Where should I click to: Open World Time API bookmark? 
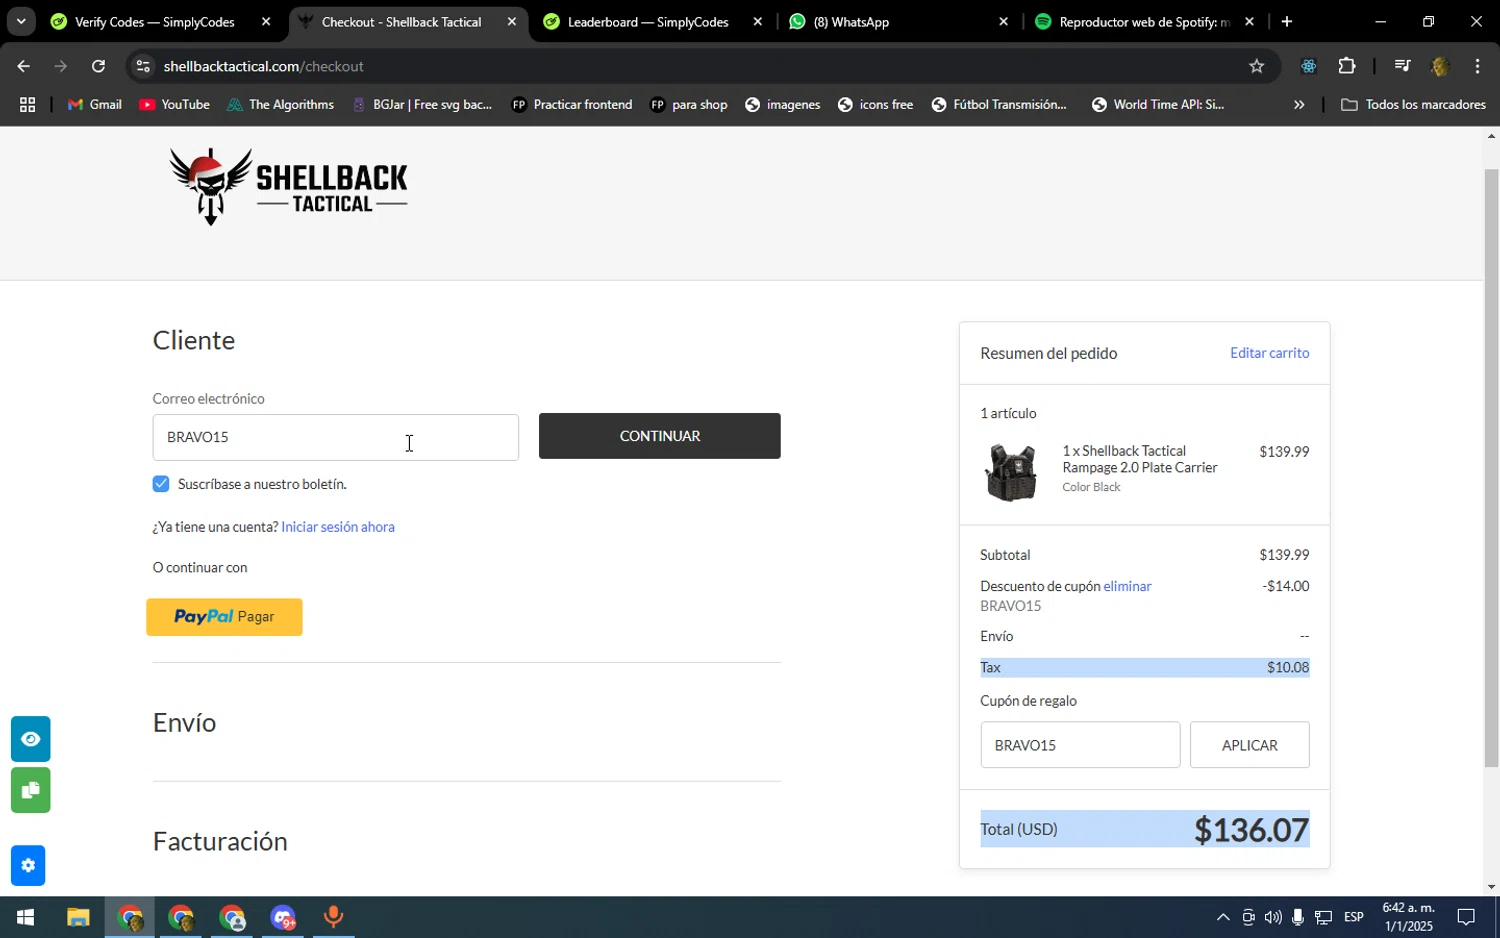(x=1158, y=104)
